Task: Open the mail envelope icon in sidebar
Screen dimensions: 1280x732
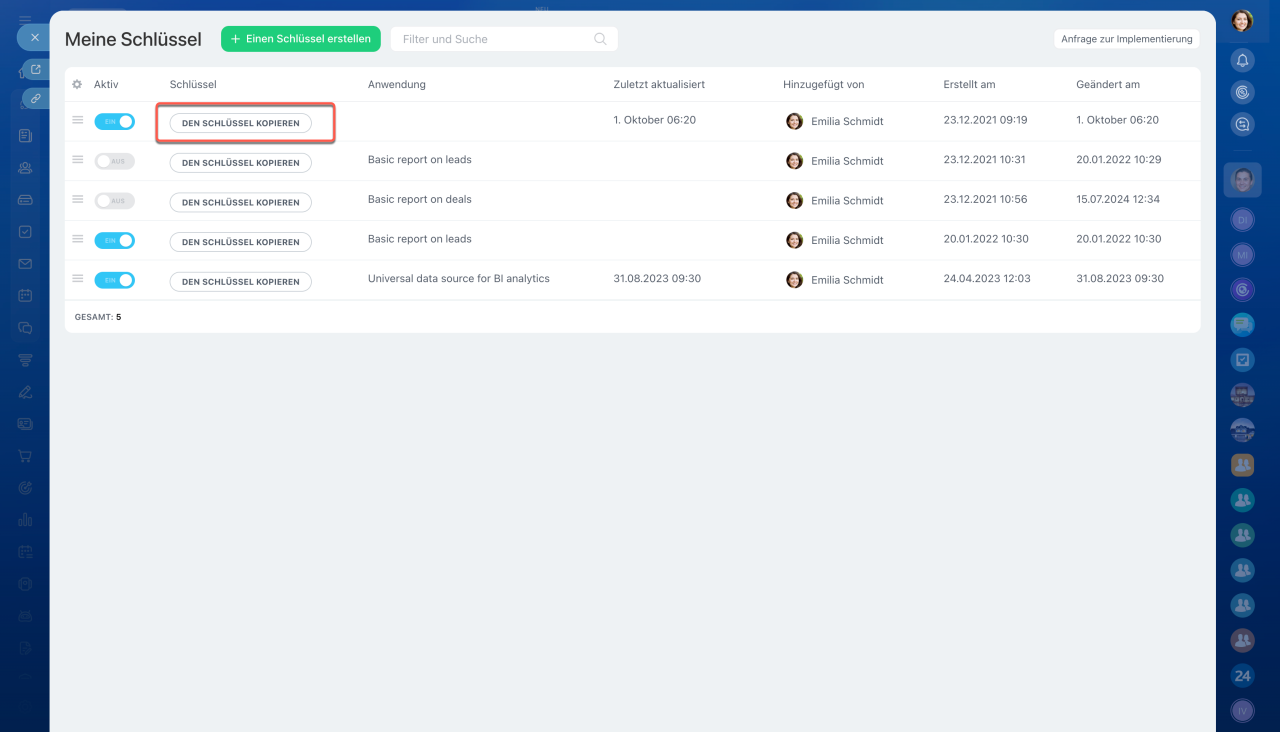Action: pyautogui.click(x=25, y=264)
